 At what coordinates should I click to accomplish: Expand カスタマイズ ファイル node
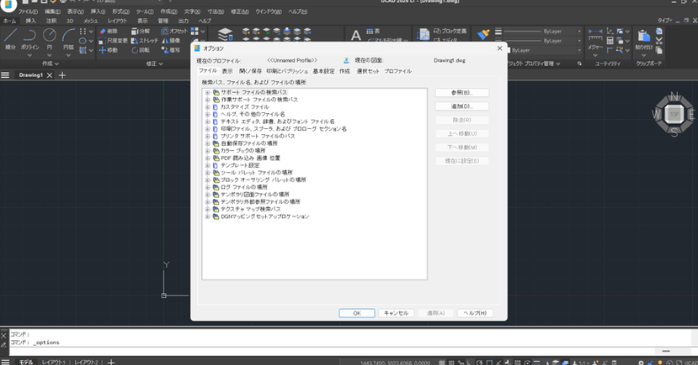click(x=207, y=107)
